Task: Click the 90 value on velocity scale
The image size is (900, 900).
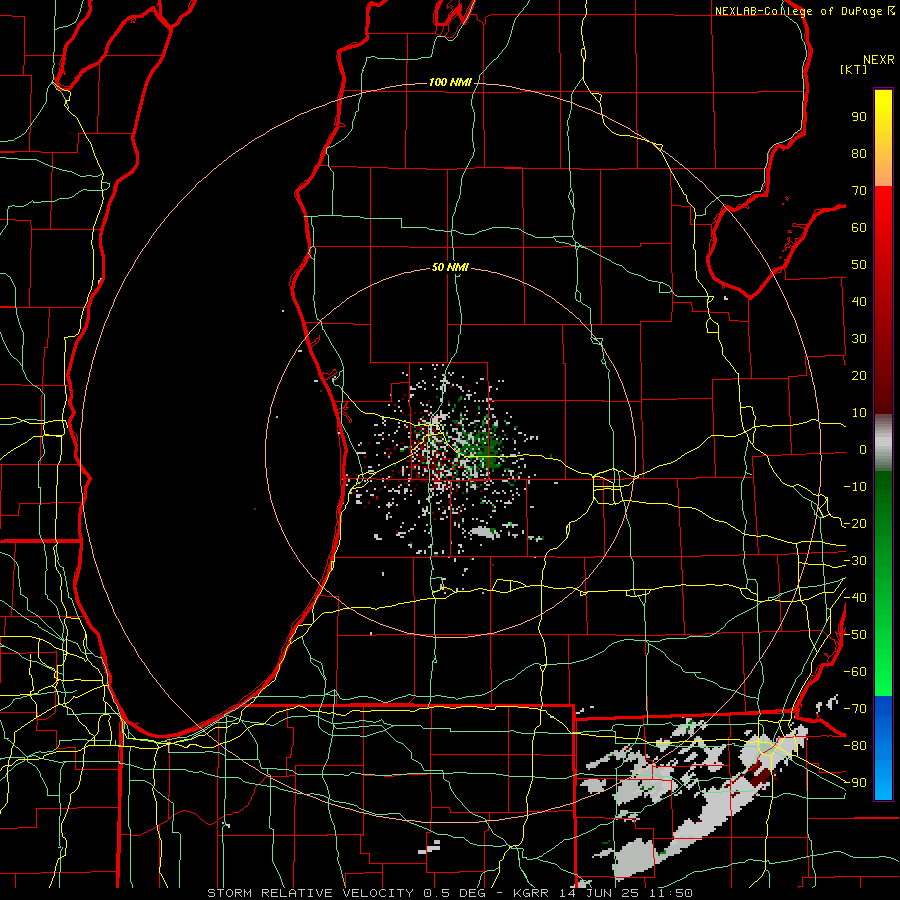Action: (x=859, y=117)
